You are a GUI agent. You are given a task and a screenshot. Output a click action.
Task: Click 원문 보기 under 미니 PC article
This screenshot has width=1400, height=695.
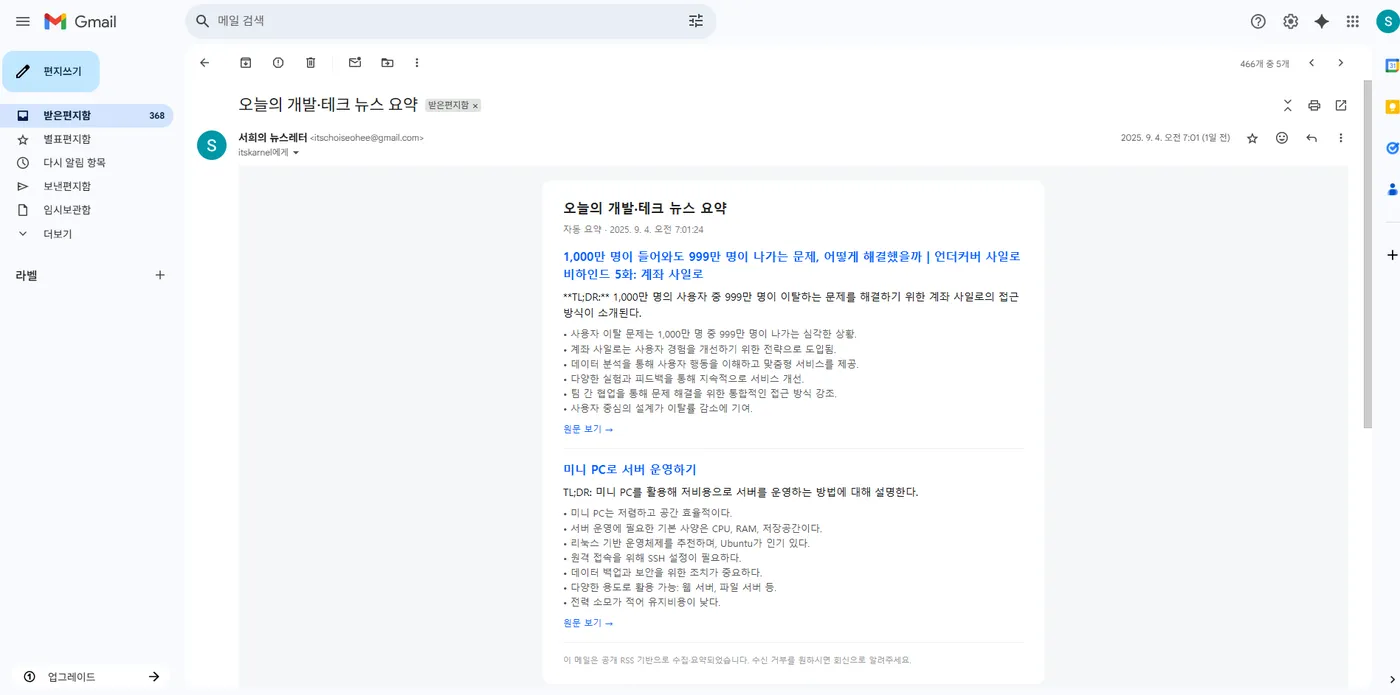[x=588, y=623]
